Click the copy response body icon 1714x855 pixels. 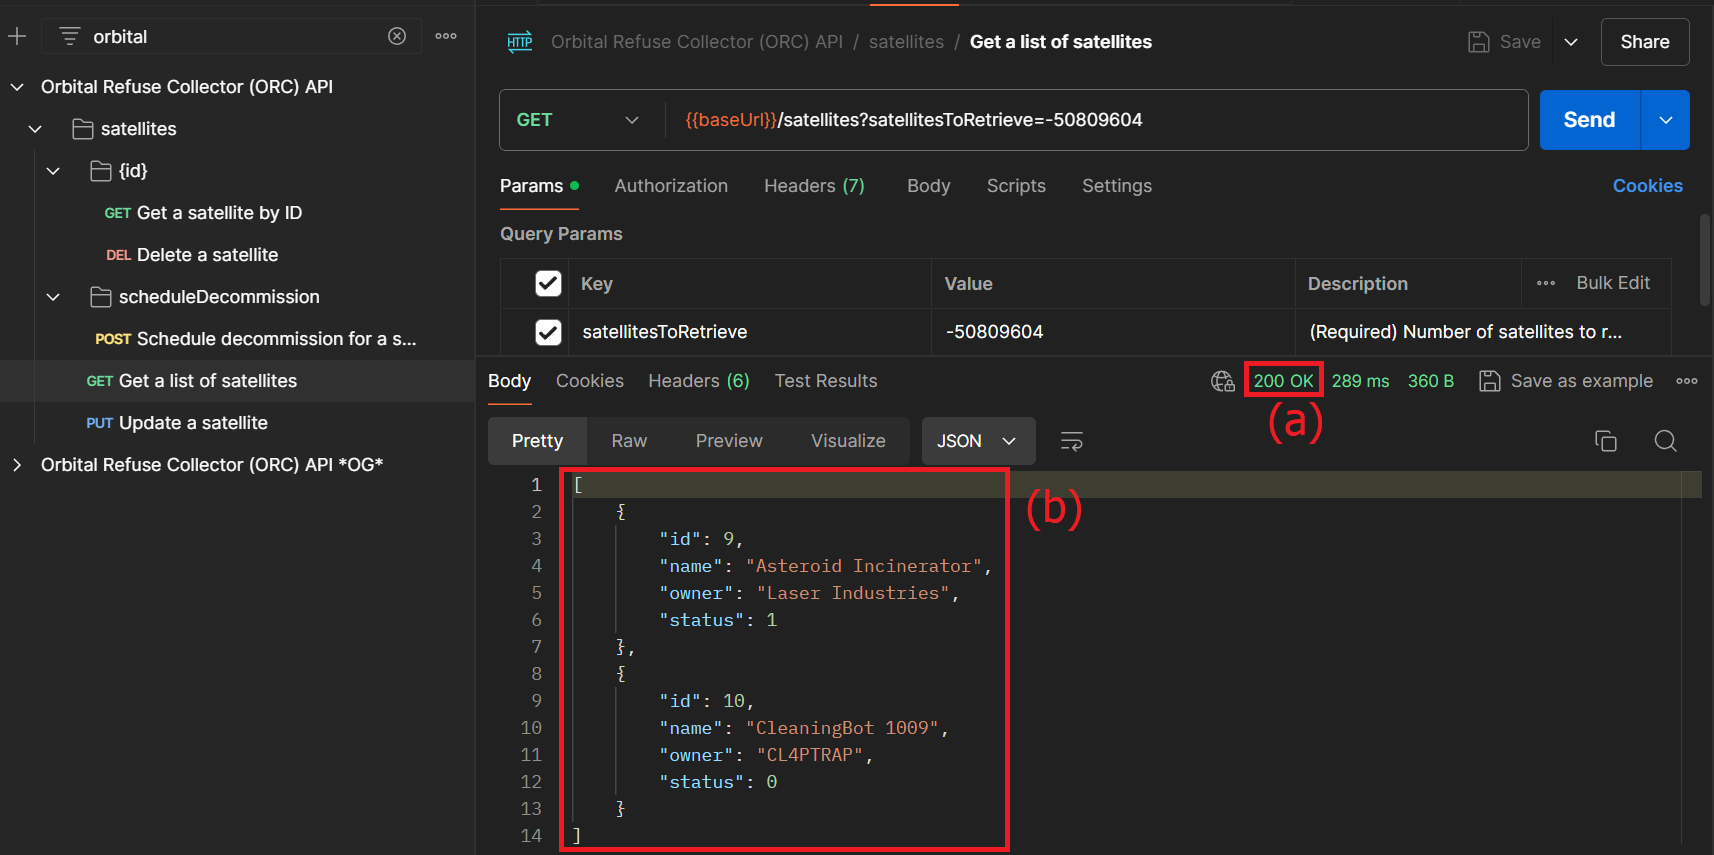point(1605,441)
